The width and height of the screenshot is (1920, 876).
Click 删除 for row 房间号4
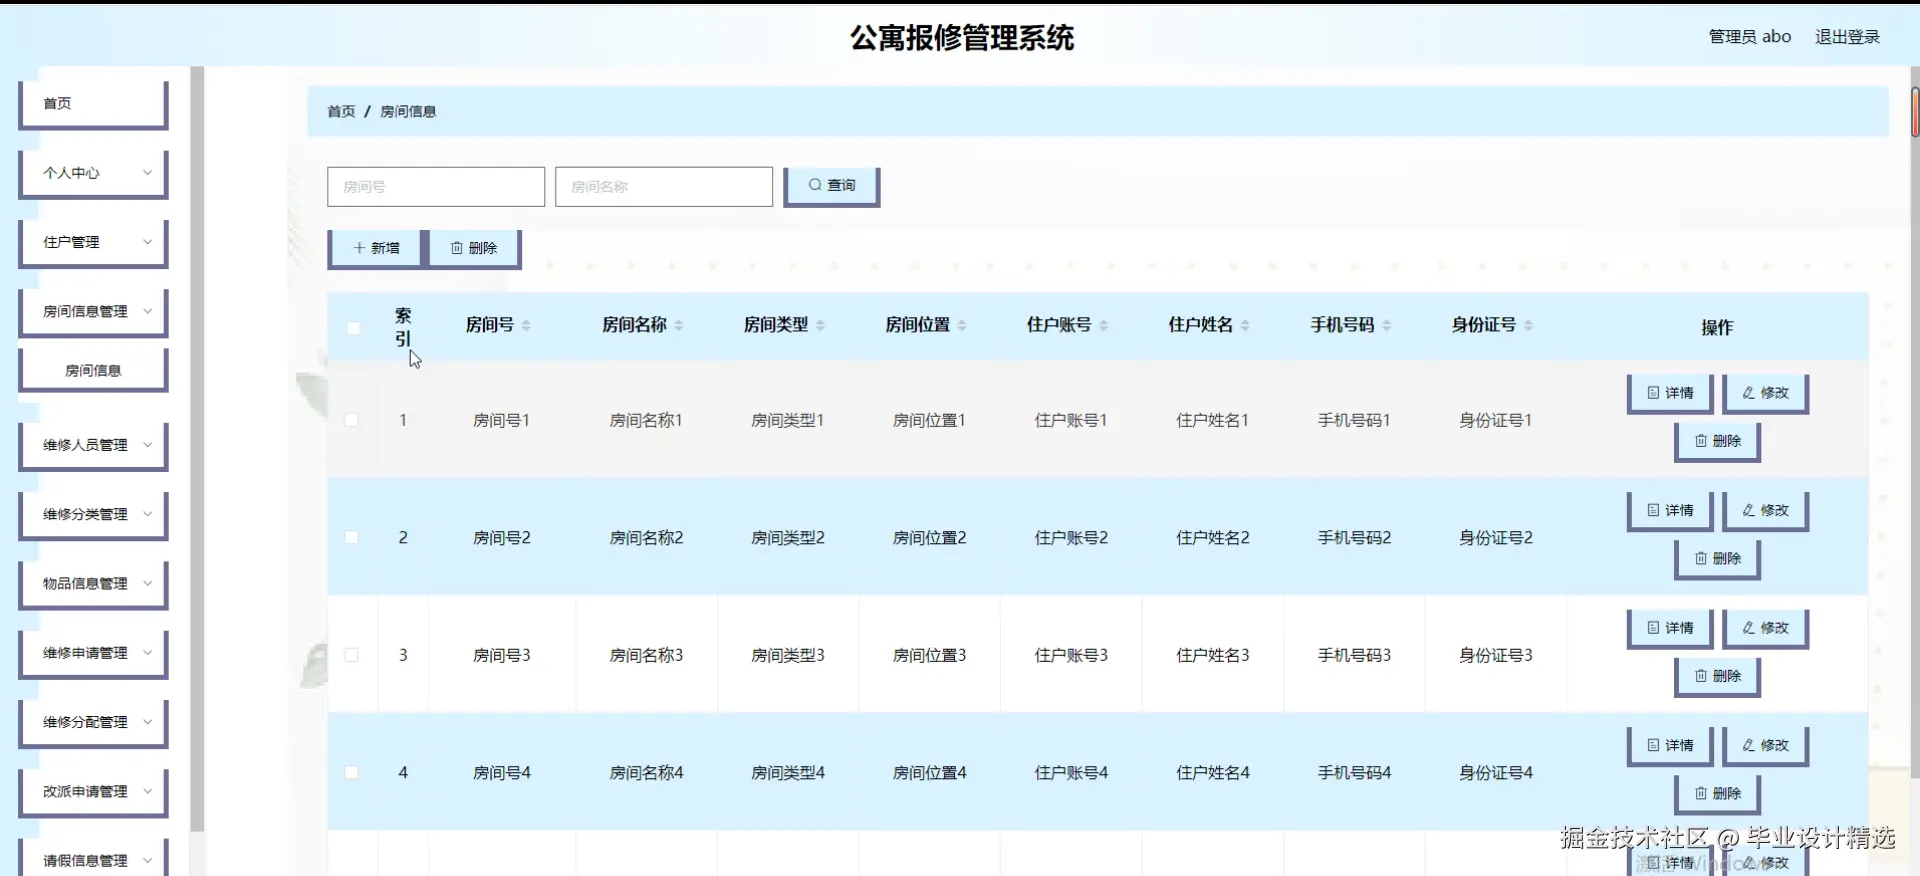[x=1718, y=793]
